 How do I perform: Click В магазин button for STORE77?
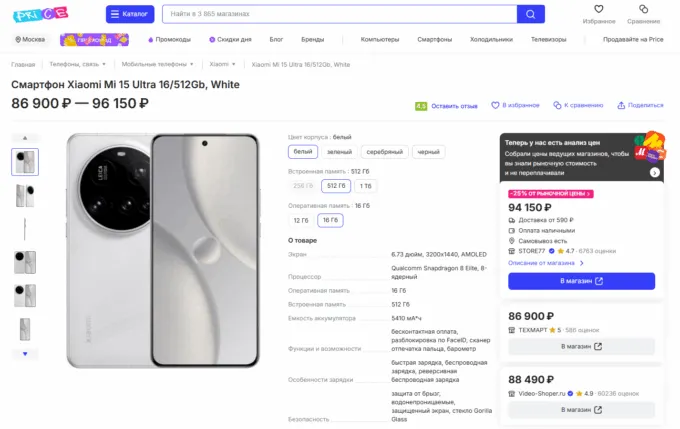[581, 281]
